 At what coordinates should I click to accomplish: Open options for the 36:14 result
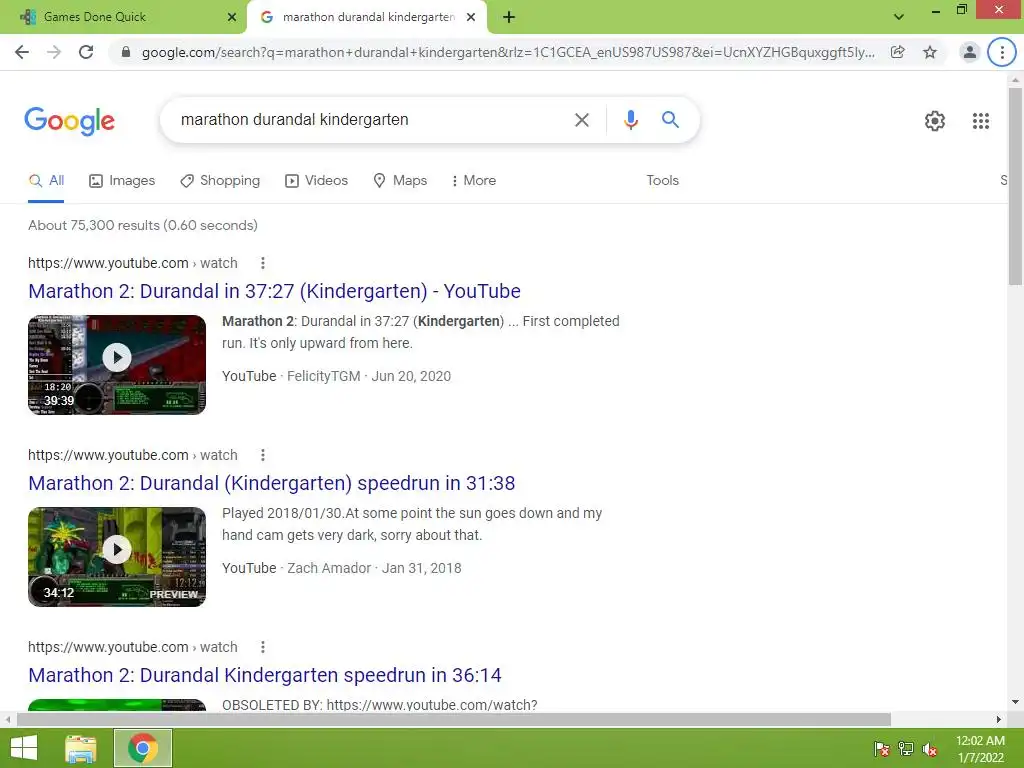coord(263,647)
